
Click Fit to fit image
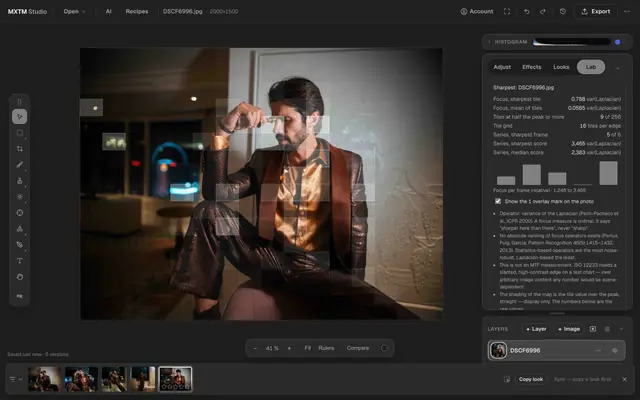(307, 348)
